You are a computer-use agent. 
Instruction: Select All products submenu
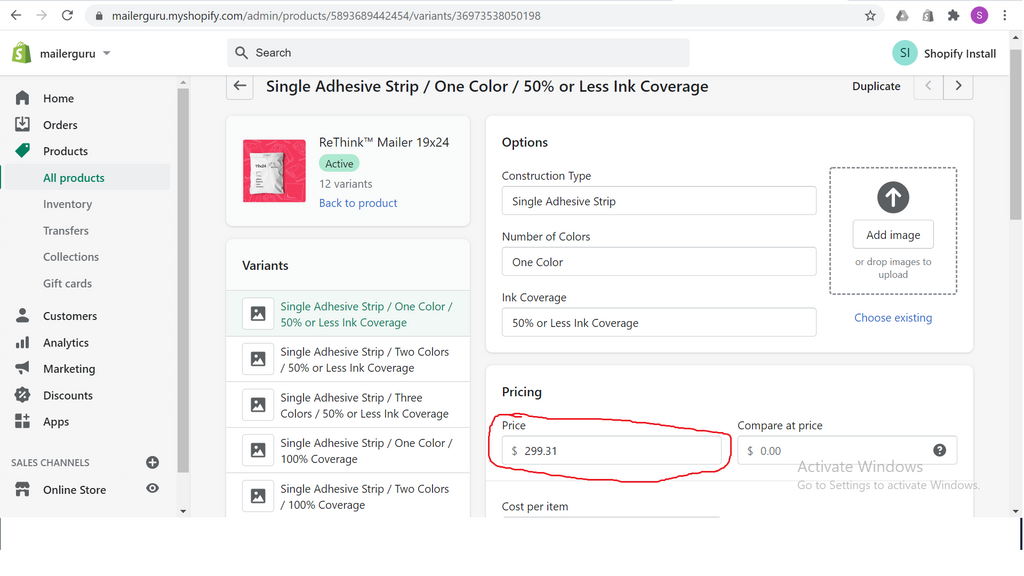(x=74, y=178)
